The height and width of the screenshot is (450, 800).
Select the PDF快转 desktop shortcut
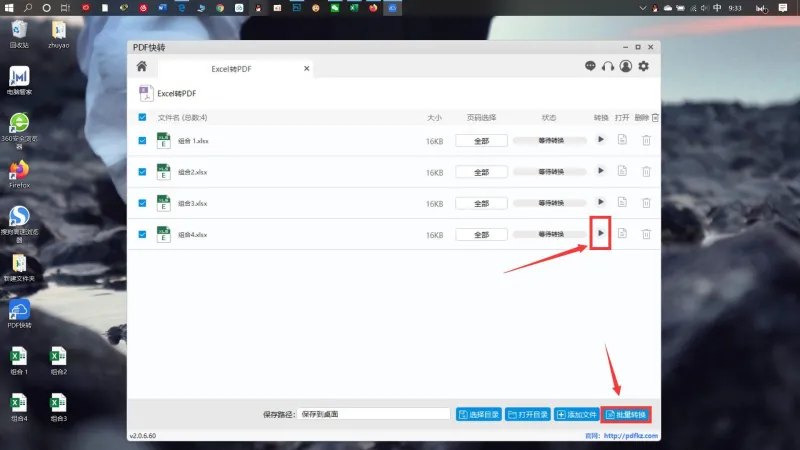19,314
